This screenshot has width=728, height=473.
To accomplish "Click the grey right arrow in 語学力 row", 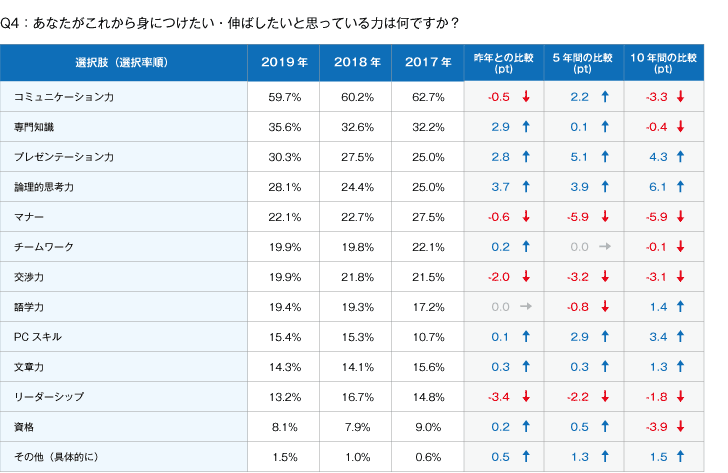I will [526, 307].
